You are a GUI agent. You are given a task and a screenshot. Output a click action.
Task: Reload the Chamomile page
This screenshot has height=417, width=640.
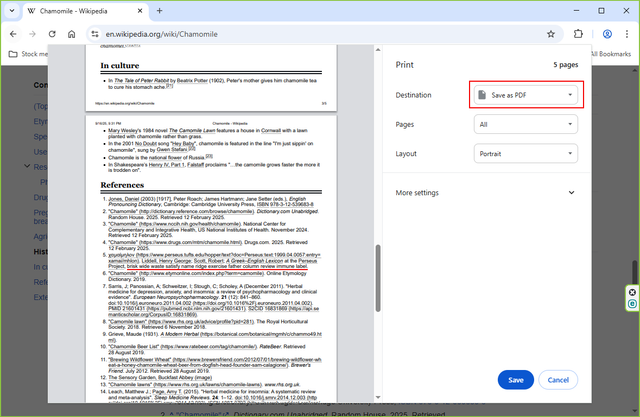pyautogui.click(x=52, y=34)
